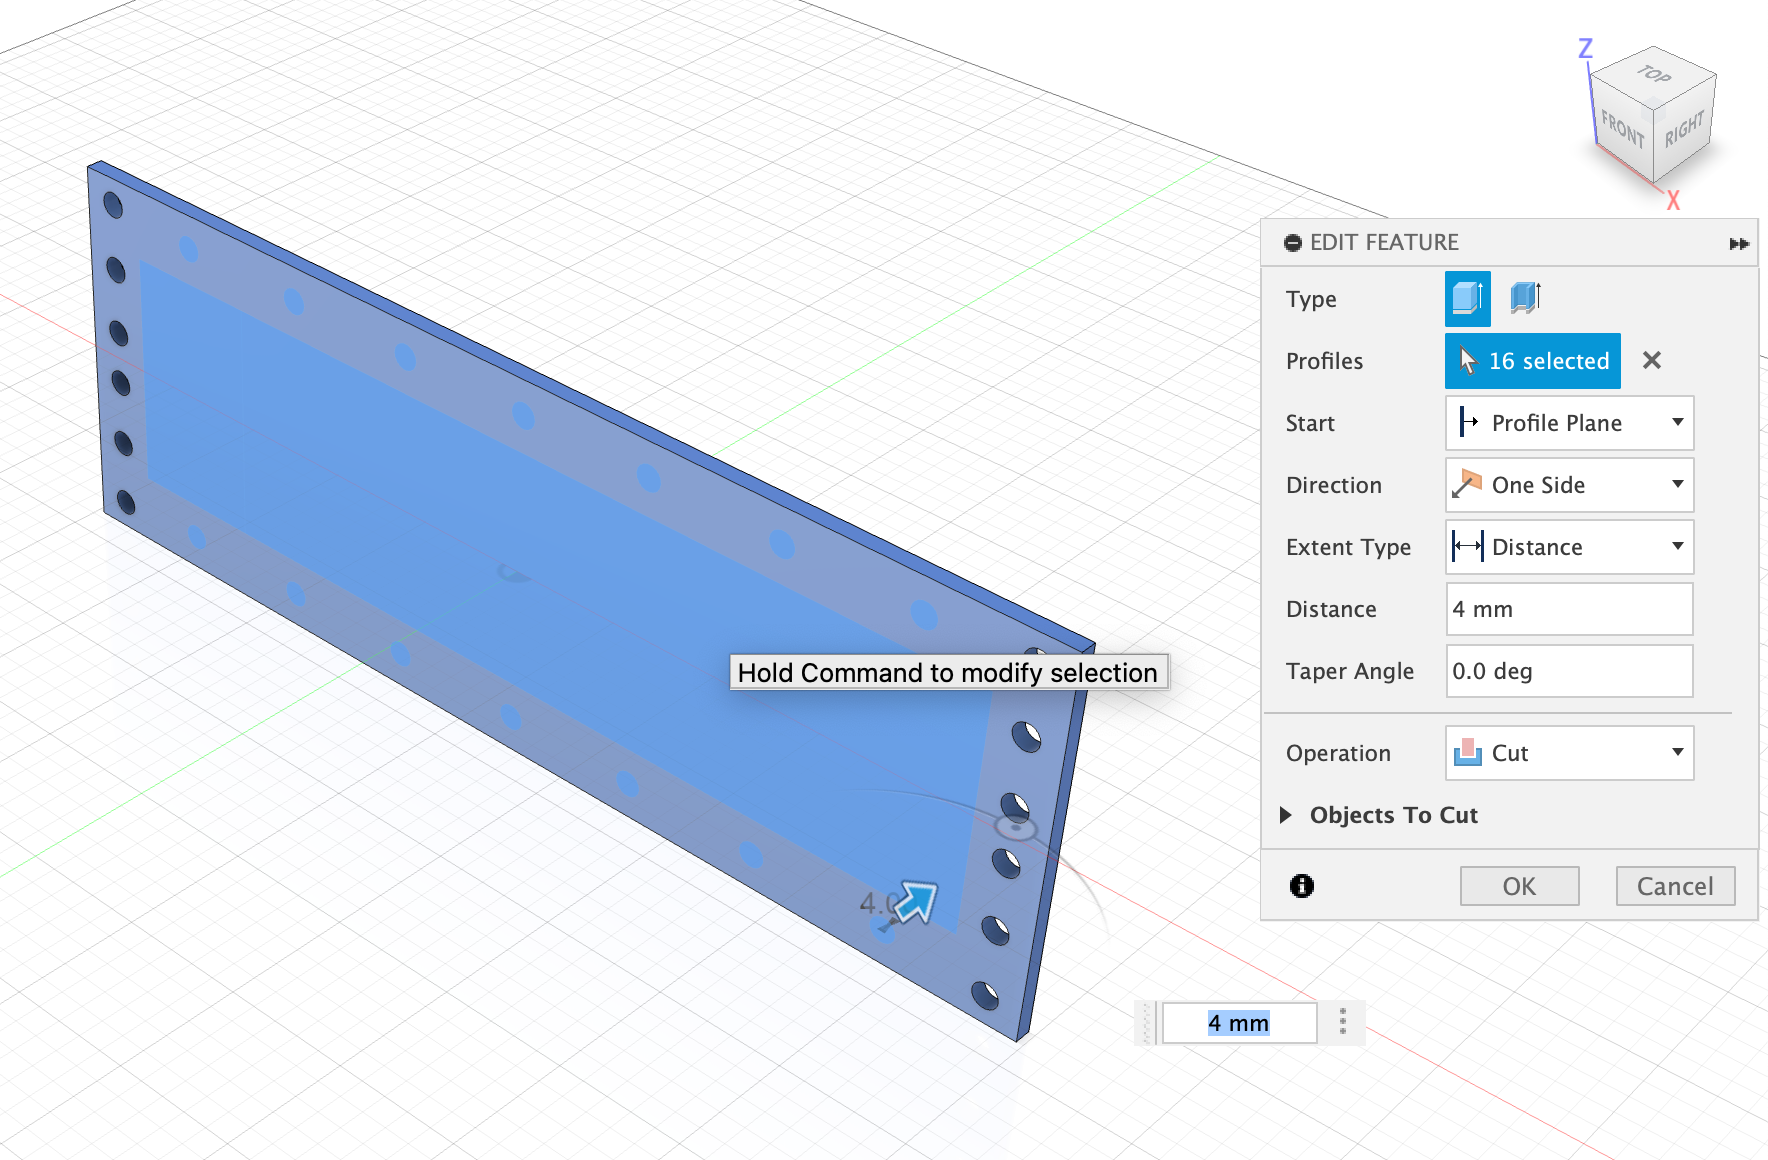Open the Start Profile Plane dropdown

point(1569,423)
